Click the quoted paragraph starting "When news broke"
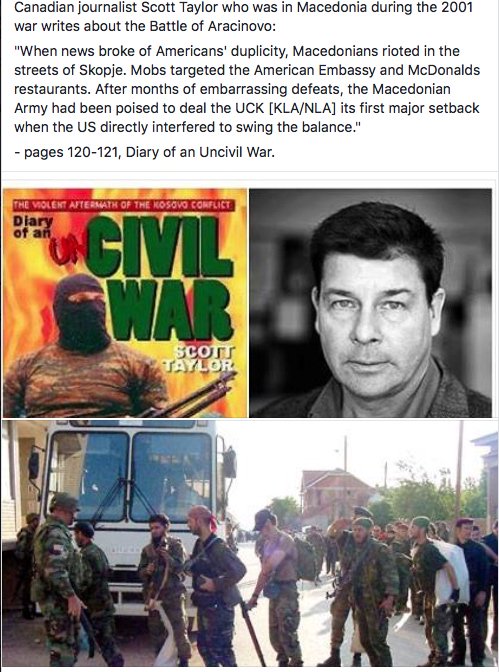Image resolution: width=499 pixels, height=672 pixels. click(x=247, y=89)
